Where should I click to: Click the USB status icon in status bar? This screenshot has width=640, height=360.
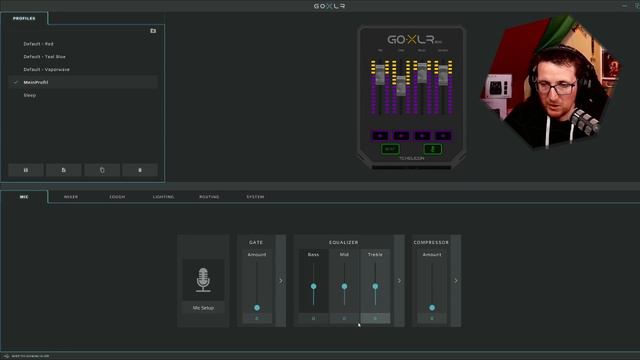pyautogui.click(x=6, y=356)
